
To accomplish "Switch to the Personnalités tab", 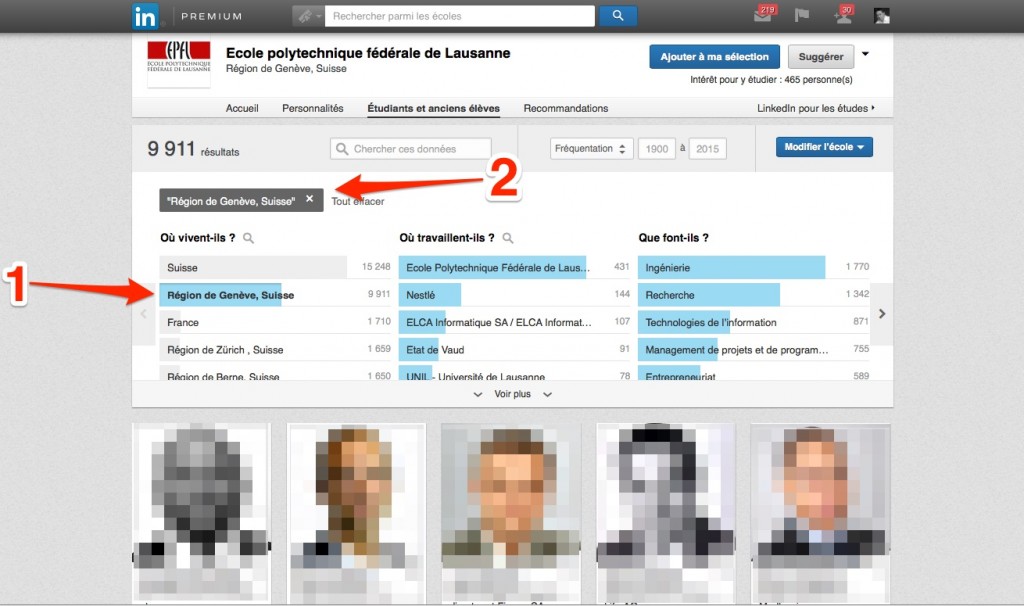I will coord(313,108).
